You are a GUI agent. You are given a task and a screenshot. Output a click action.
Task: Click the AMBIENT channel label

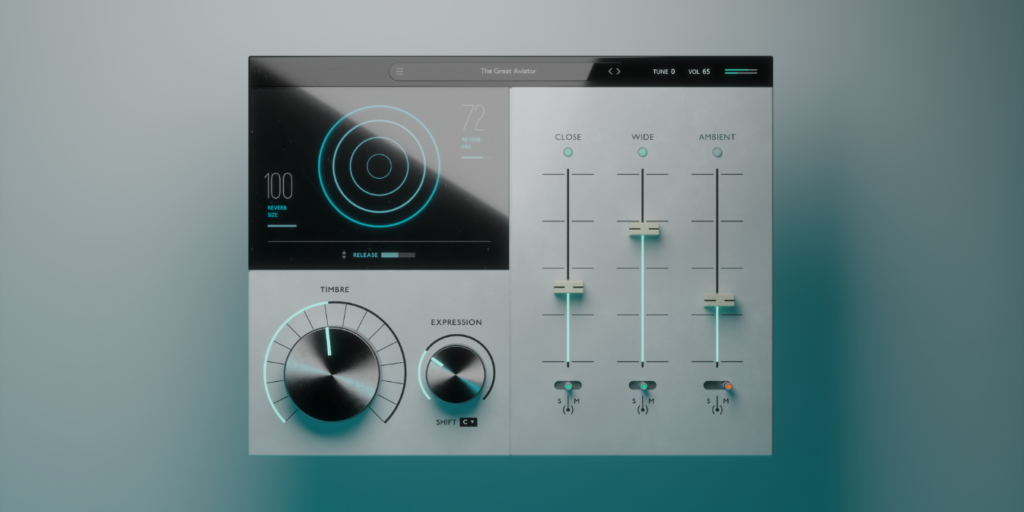point(717,137)
